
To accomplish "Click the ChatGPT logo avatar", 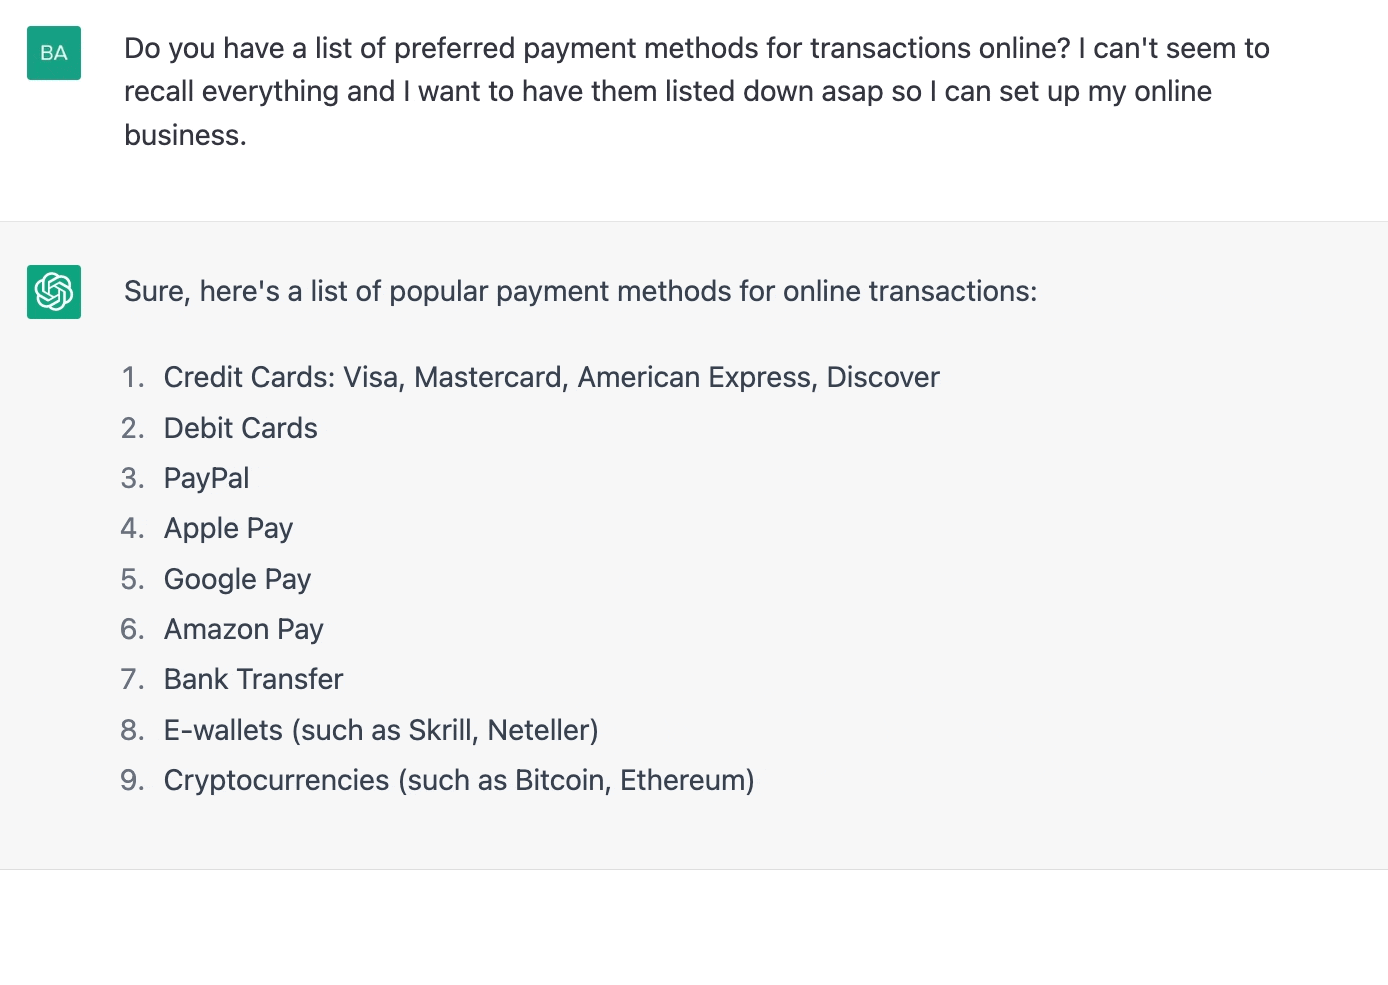I will [54, 292].
